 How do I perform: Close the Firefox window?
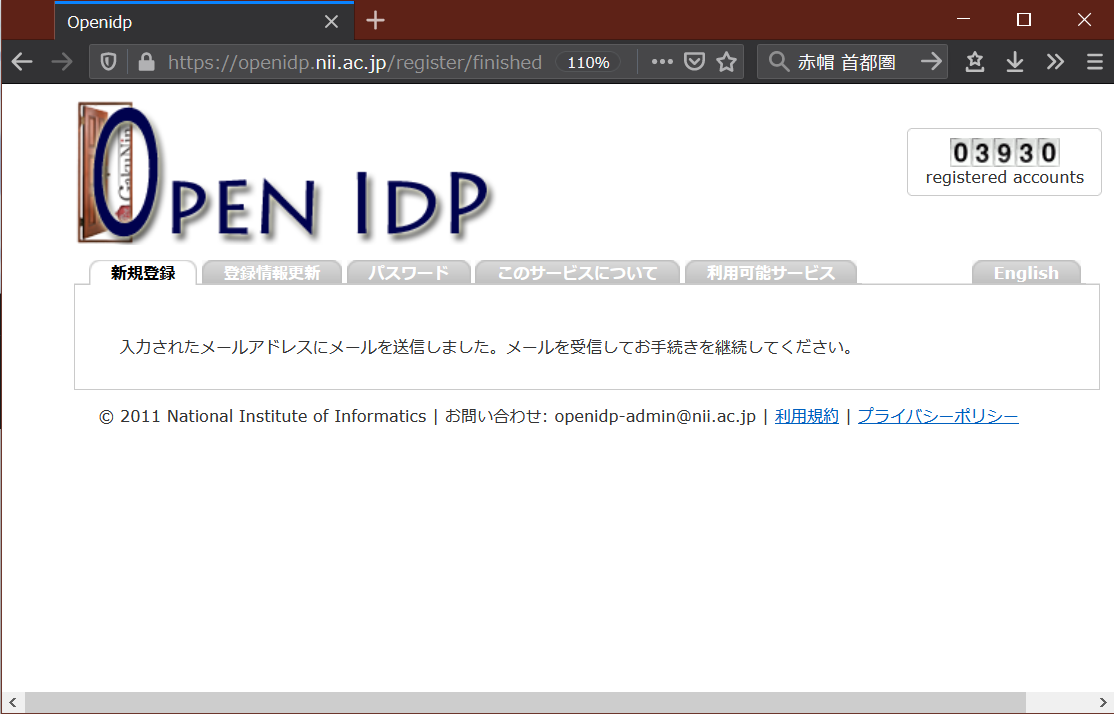(1084, 19)
